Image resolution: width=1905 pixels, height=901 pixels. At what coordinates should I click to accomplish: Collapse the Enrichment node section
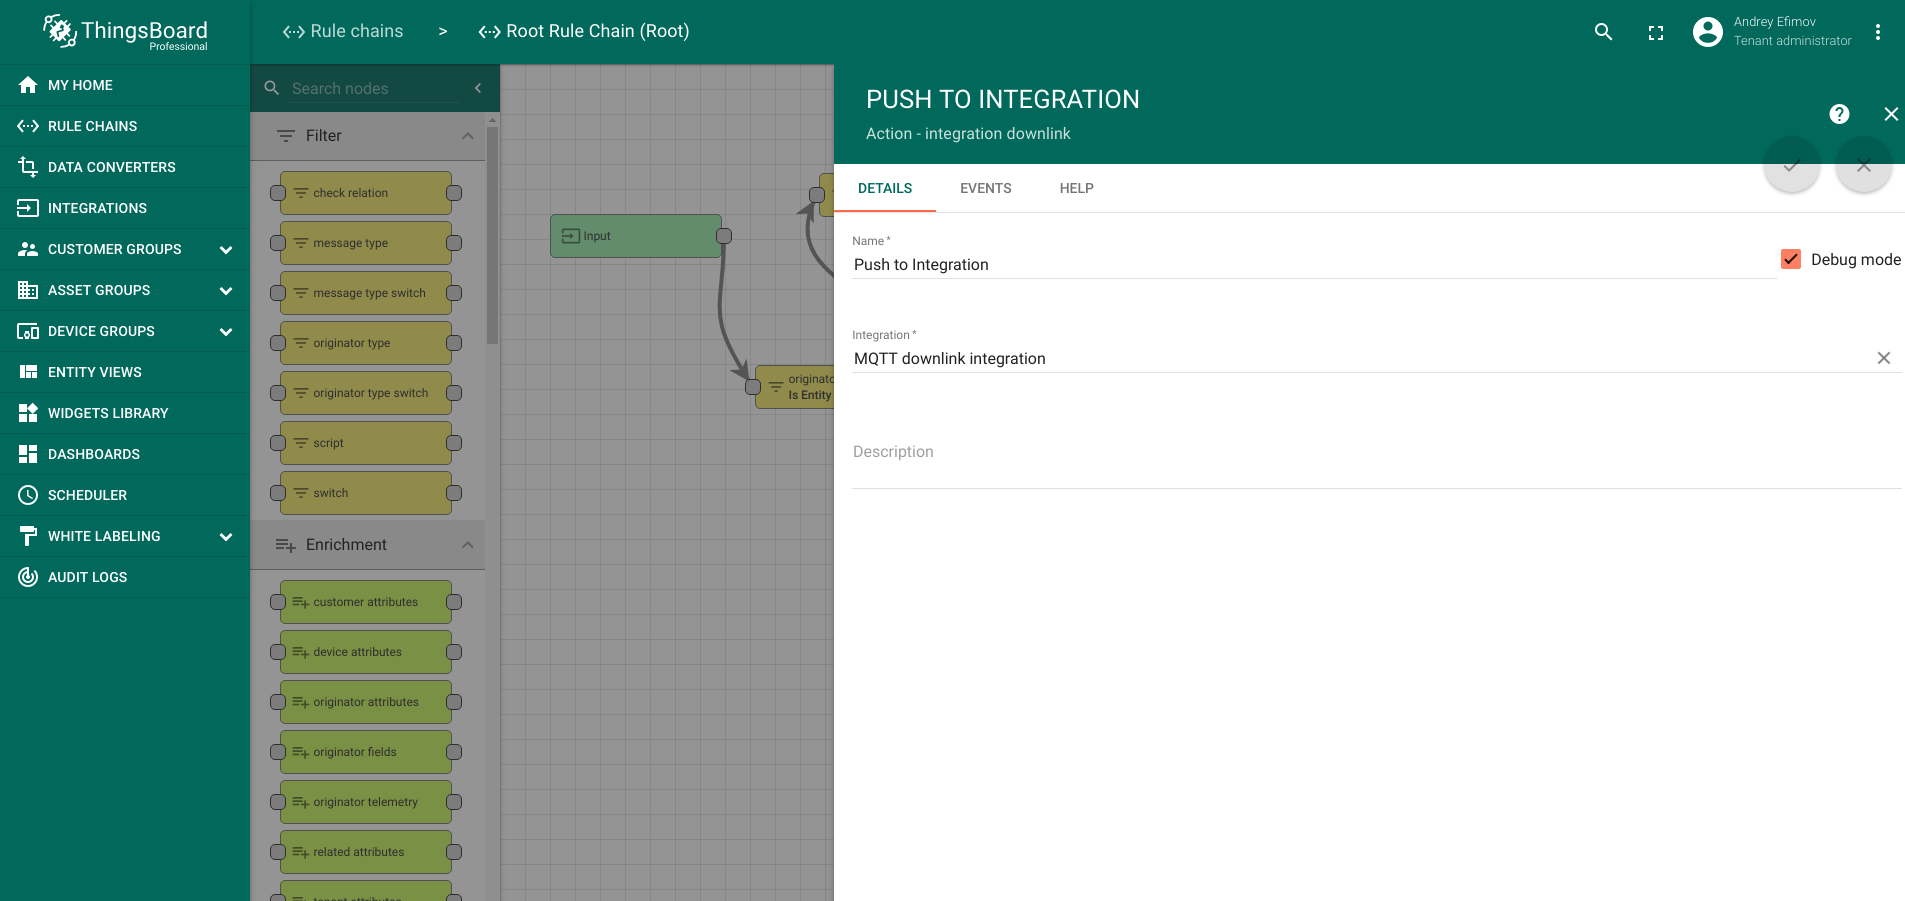[467, 545]
